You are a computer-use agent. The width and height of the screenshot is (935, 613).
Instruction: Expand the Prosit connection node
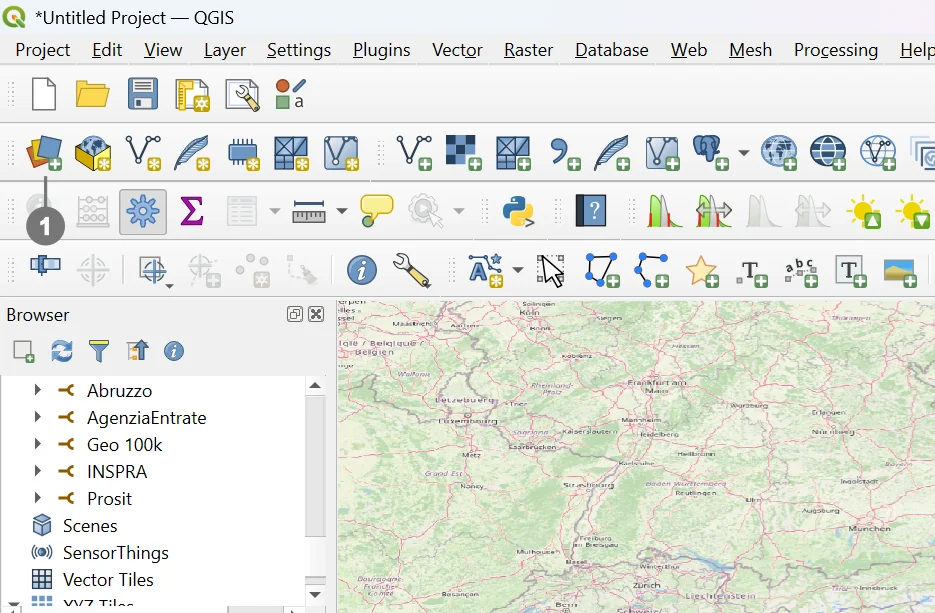(x=38, y=498)
